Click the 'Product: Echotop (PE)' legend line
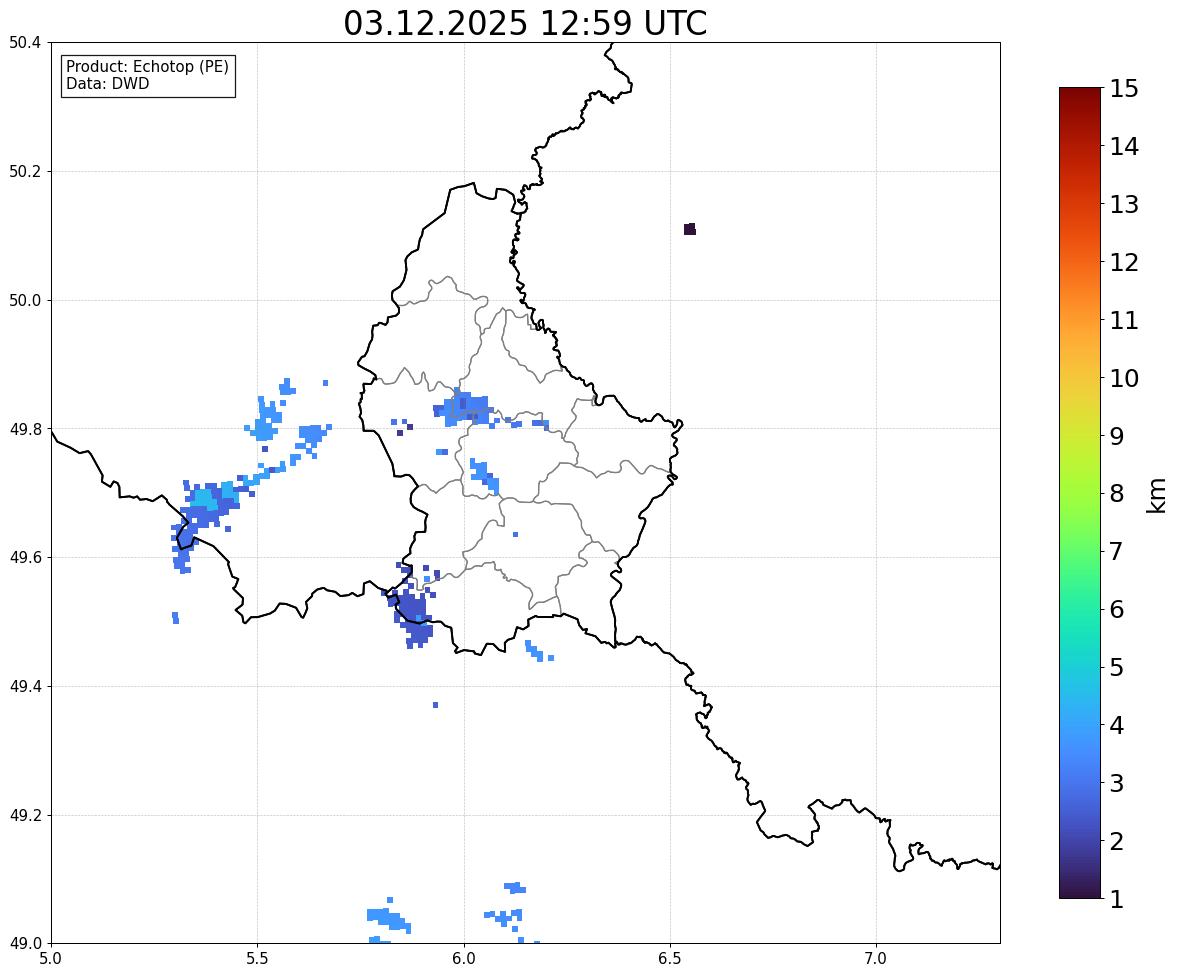The width and height of the screenshot is (1178, 976). point(147,67)
